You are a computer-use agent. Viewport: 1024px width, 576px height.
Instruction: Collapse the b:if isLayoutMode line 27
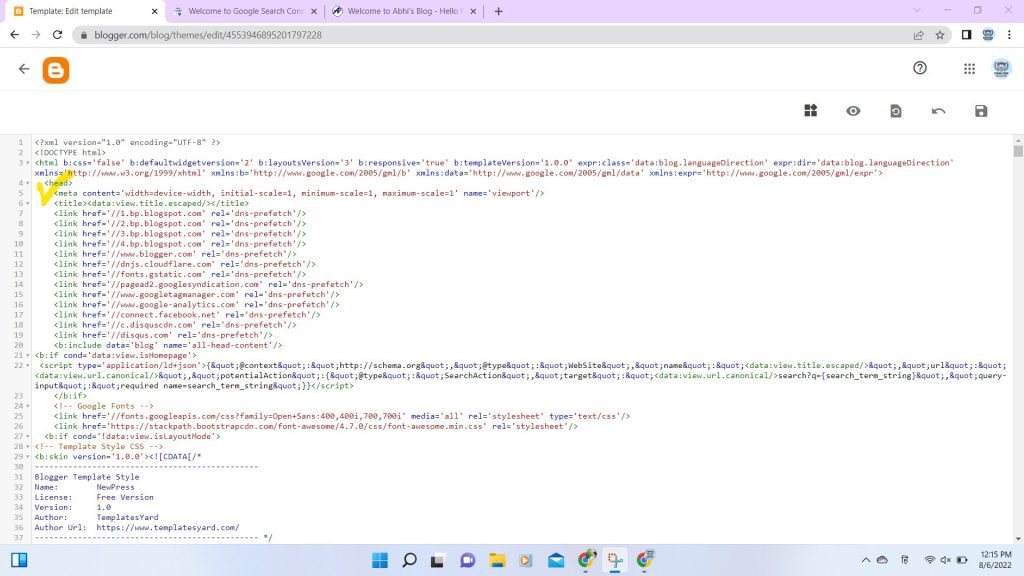point(27,436)
